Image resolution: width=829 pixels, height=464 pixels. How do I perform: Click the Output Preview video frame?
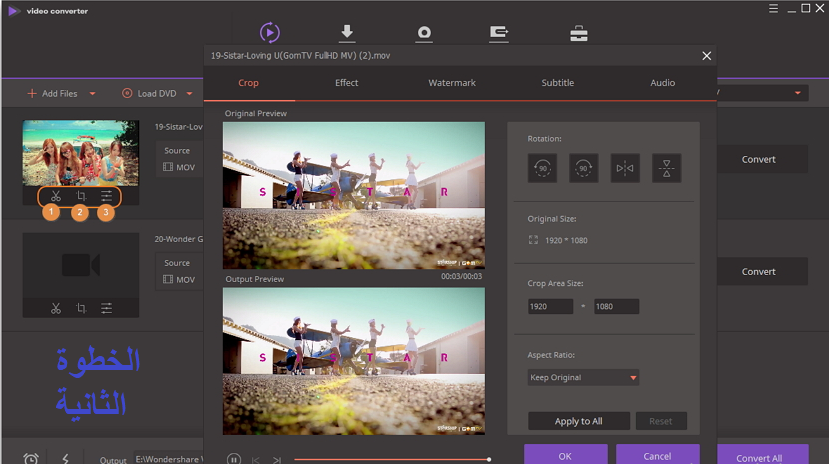354,361
